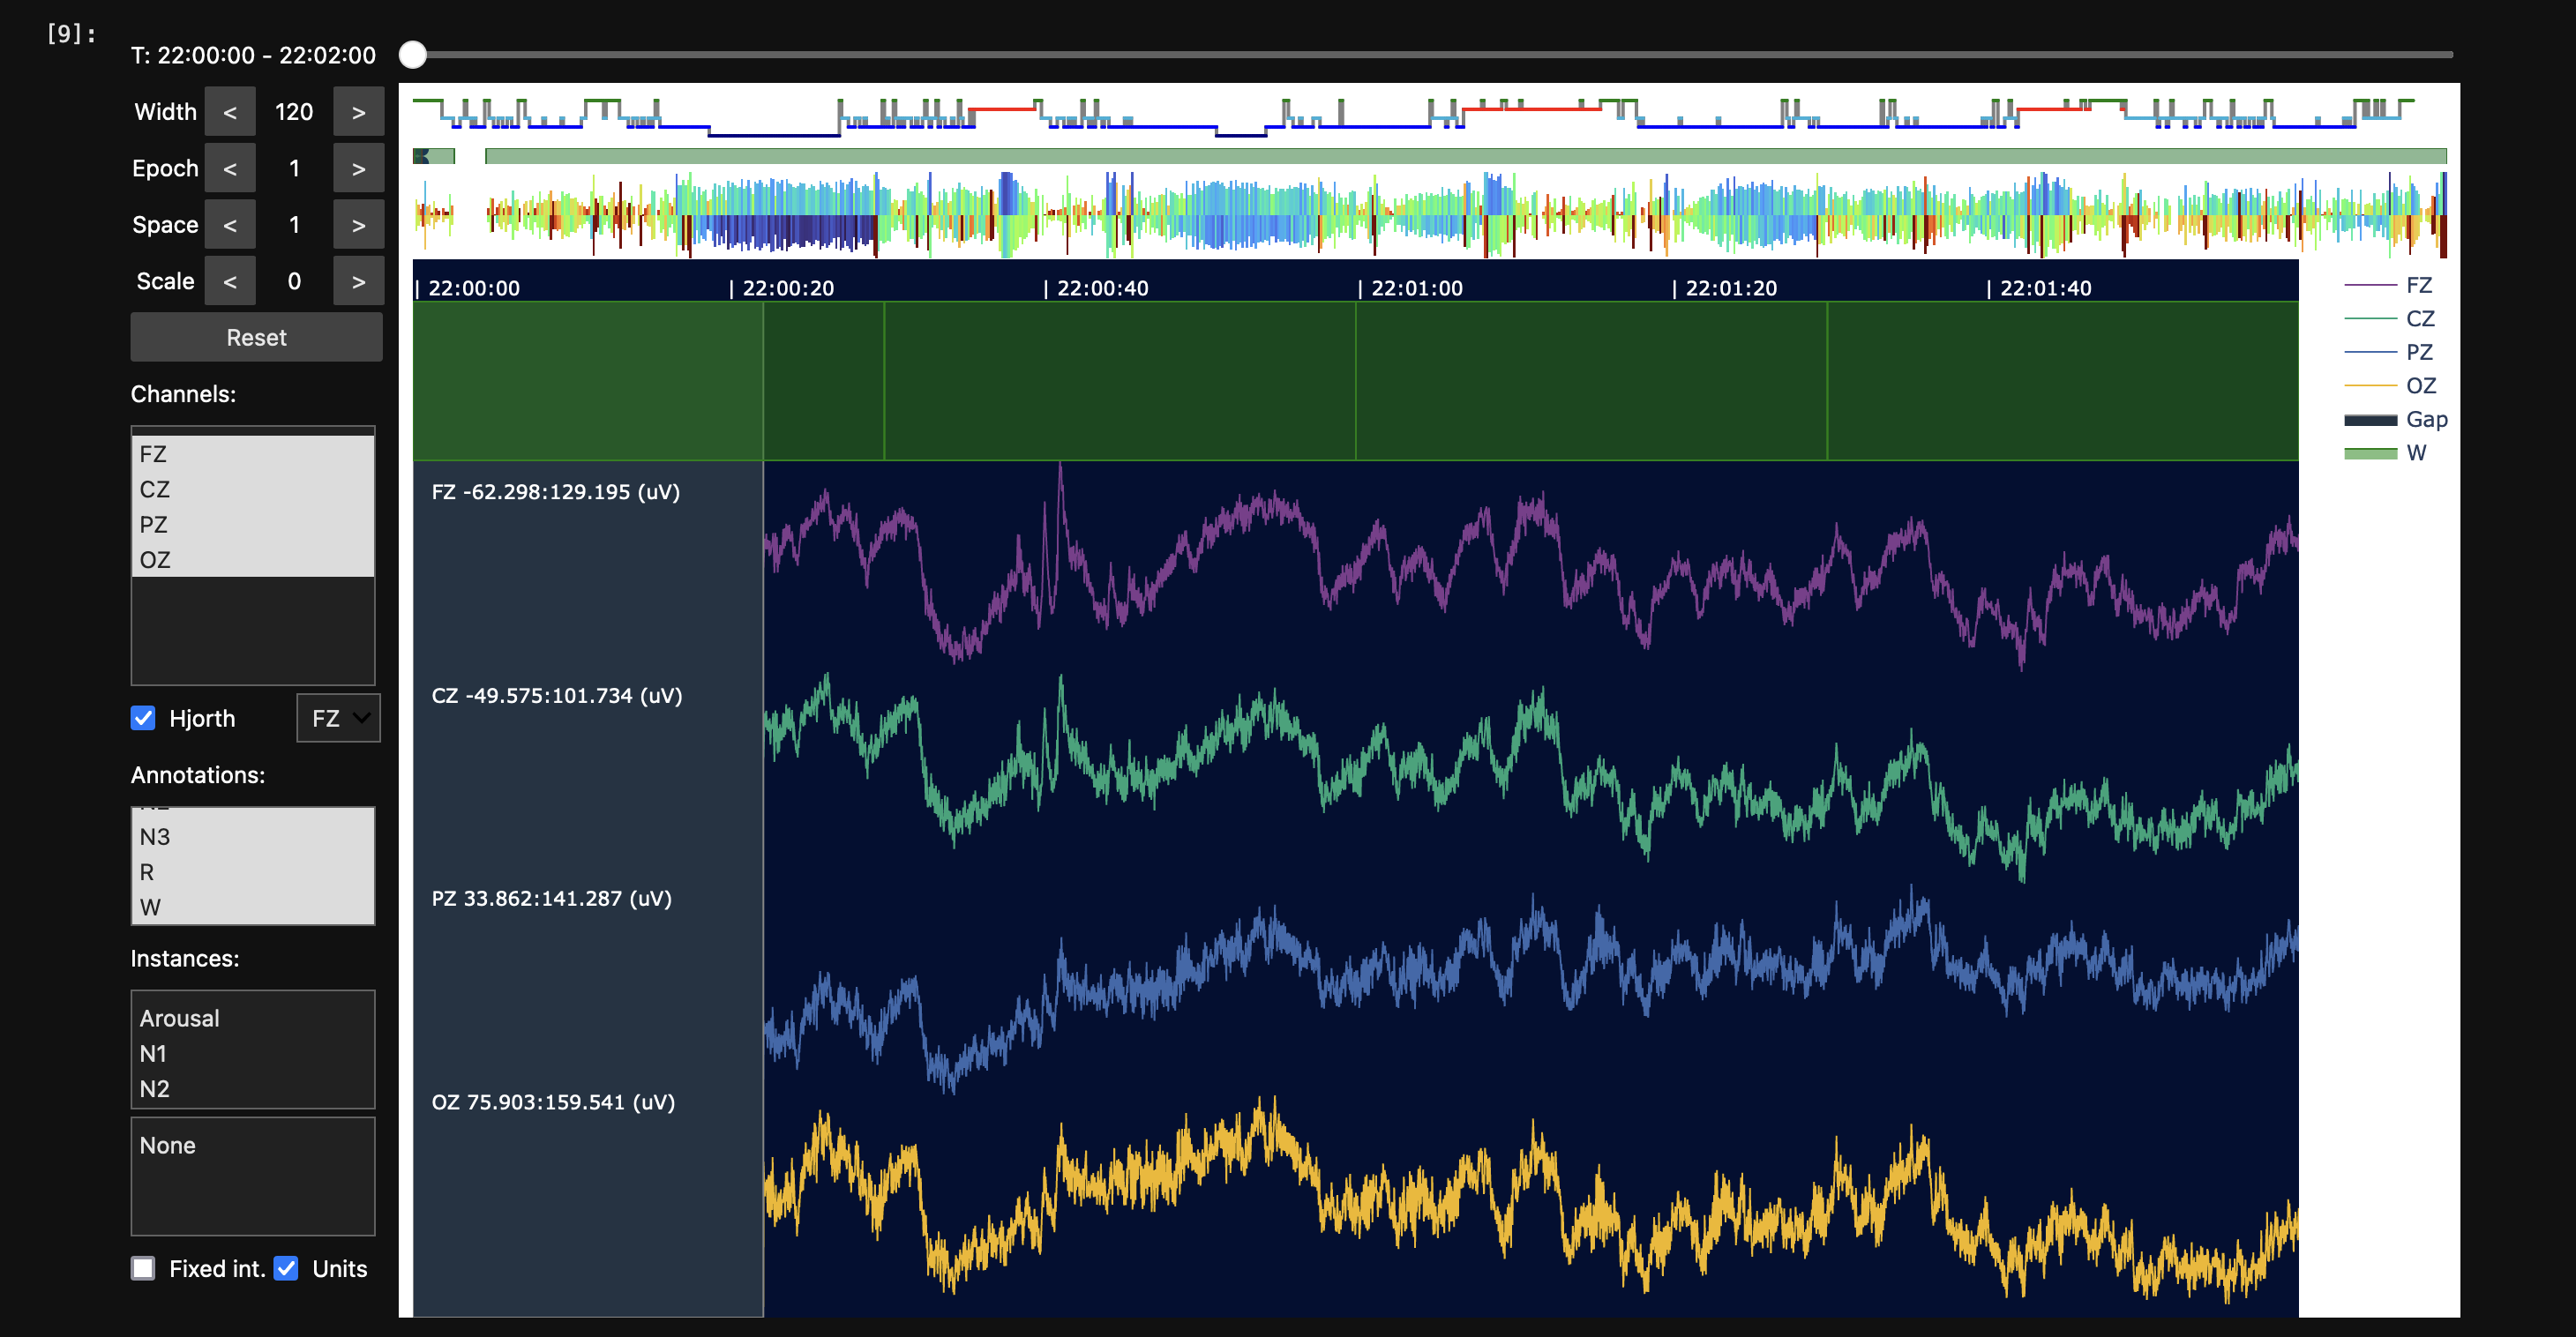Open the FZ Hjorth channel dropdown
The height and width of the screenshot is (1337, 2576).
(x=338, y=718)
